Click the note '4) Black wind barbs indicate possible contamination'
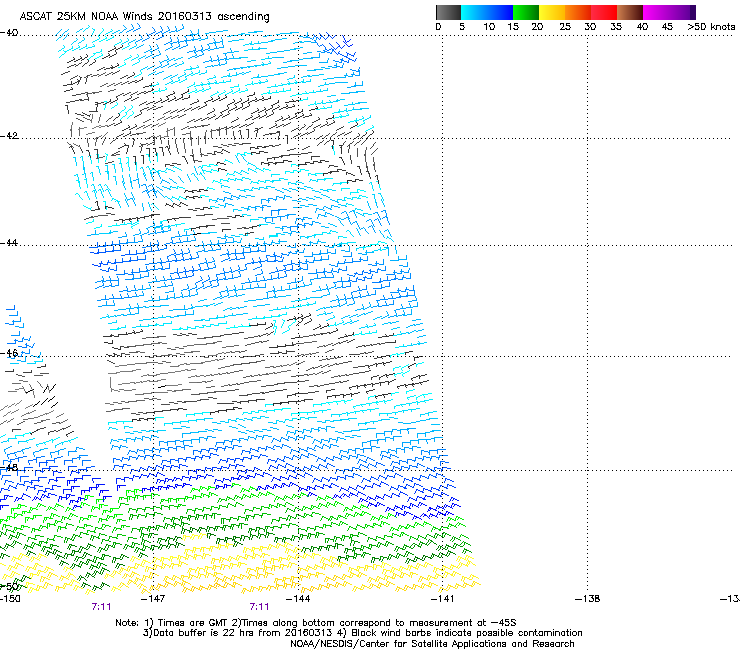 click(460, 633)
